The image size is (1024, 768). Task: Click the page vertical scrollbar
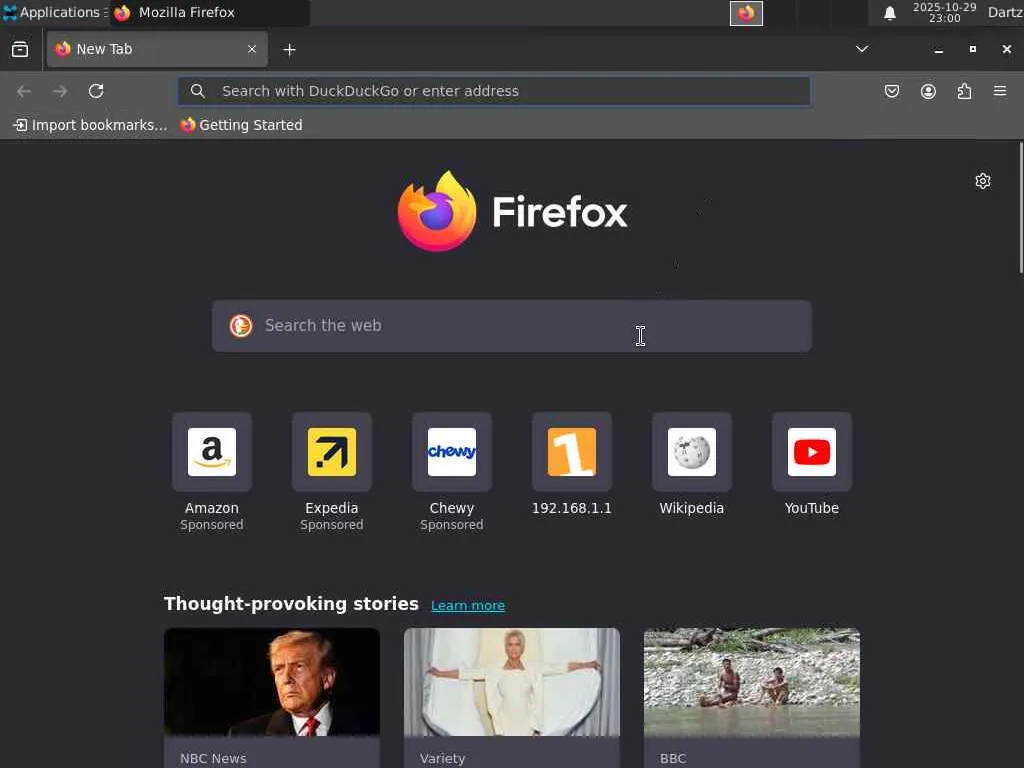pyautogui.click(x=1021, y=208)
